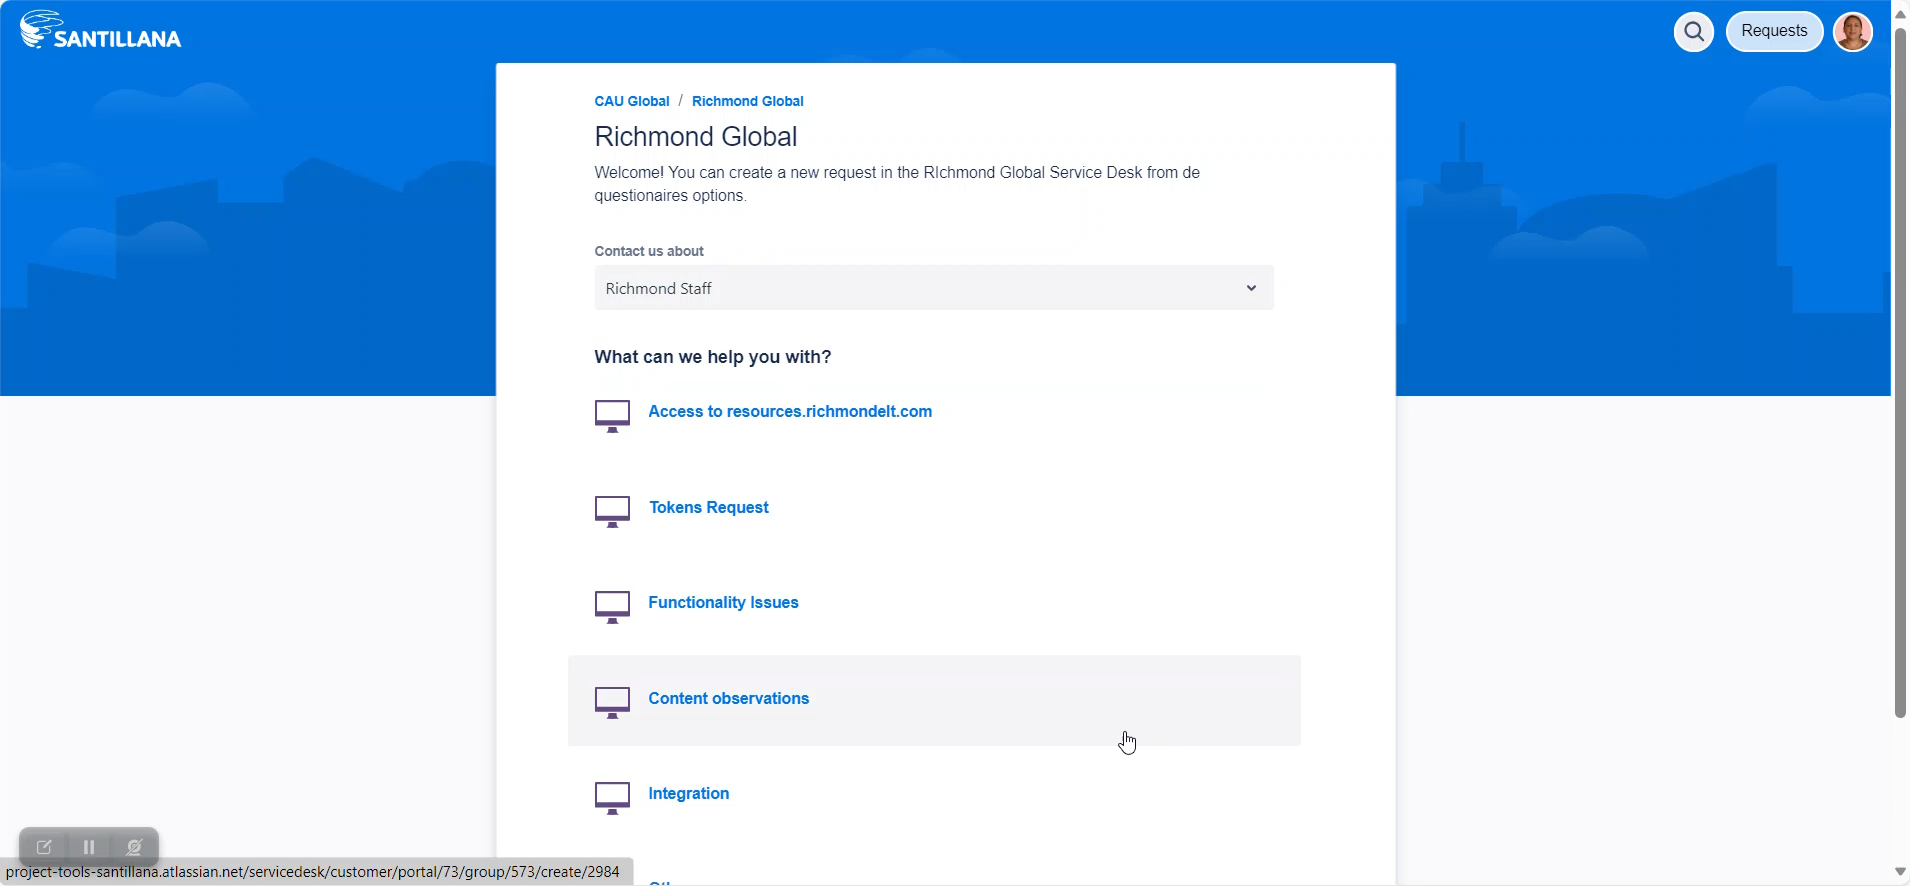The height and width of the screenshot is (886, 1910).
Task: Open the Tokens Request form
Action: pyautogui.click(x=708, y=507)
